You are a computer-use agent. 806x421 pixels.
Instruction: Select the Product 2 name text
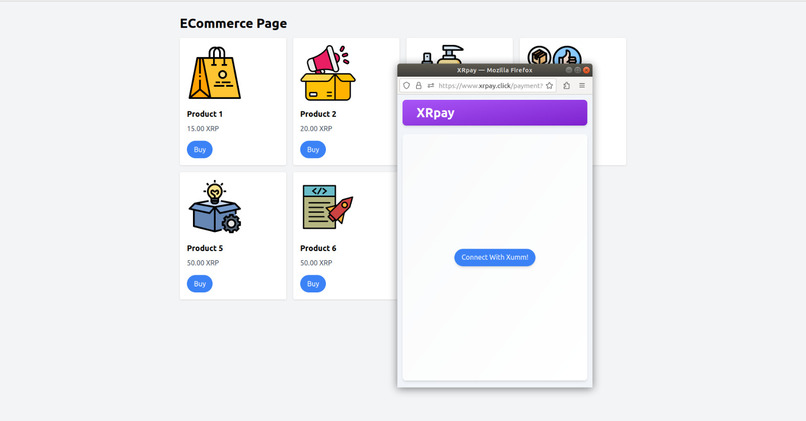point(318,114)
